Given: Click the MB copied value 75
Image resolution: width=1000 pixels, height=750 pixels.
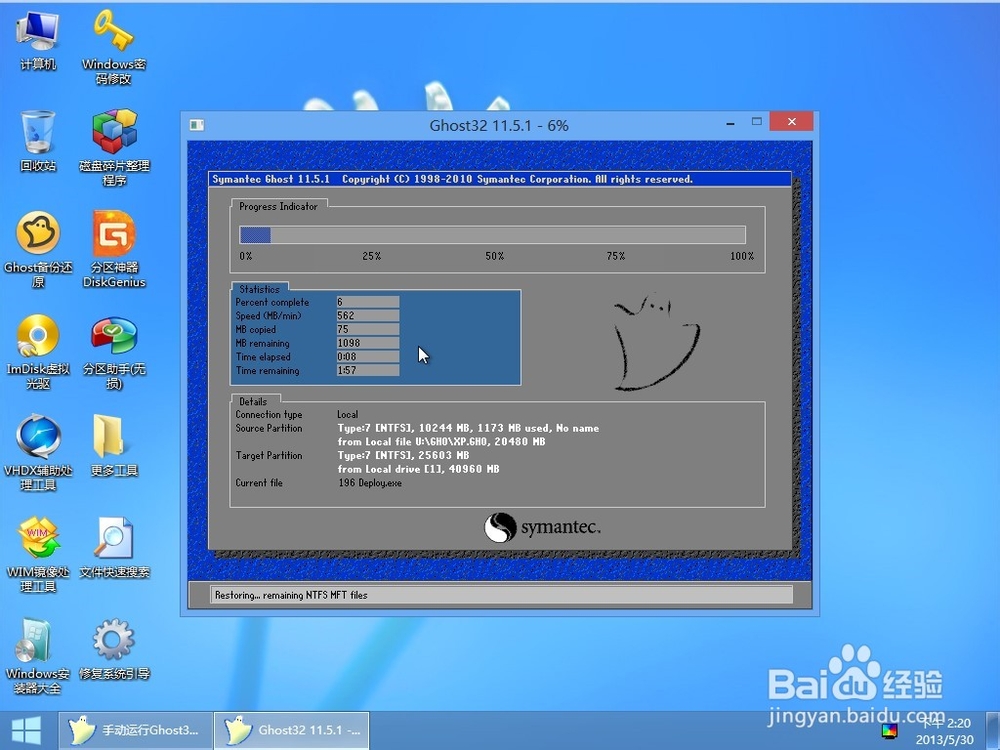Looking at the screenshot, I should [368, 329].
